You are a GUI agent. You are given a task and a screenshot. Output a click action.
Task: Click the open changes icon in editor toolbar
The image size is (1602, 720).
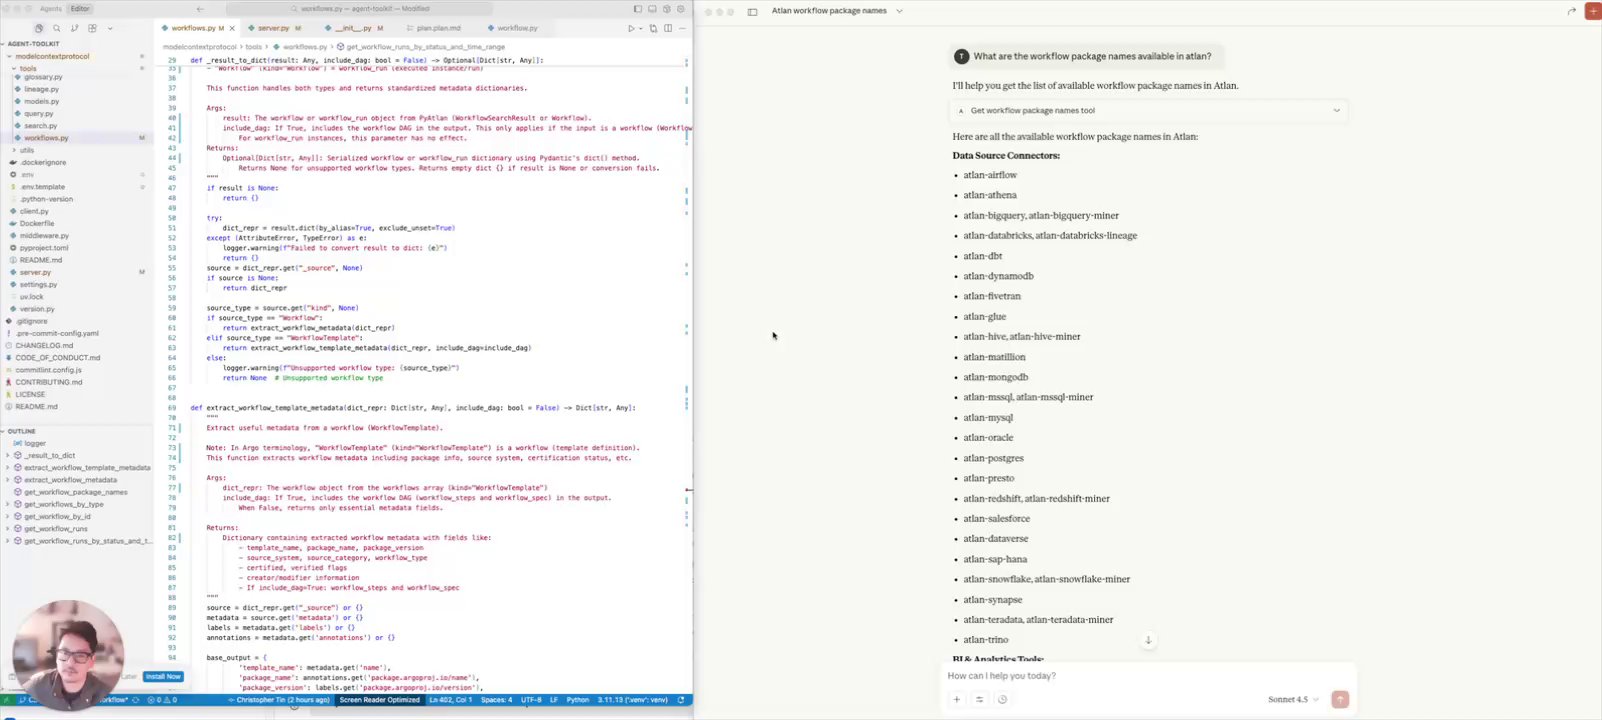pos(654,28)
